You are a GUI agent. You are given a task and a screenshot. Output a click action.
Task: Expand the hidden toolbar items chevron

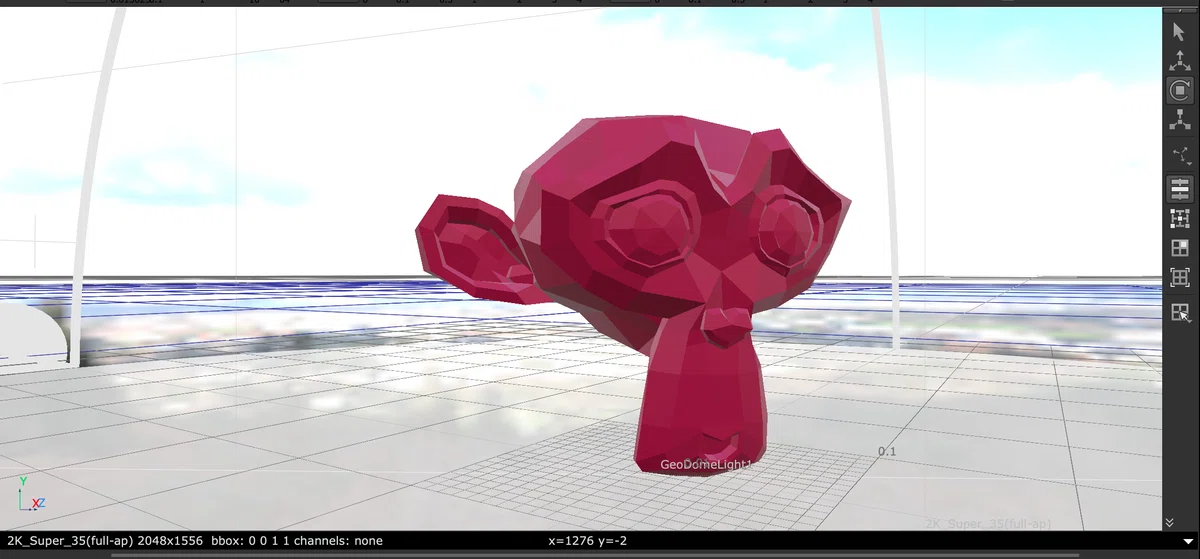[1169, 523]
